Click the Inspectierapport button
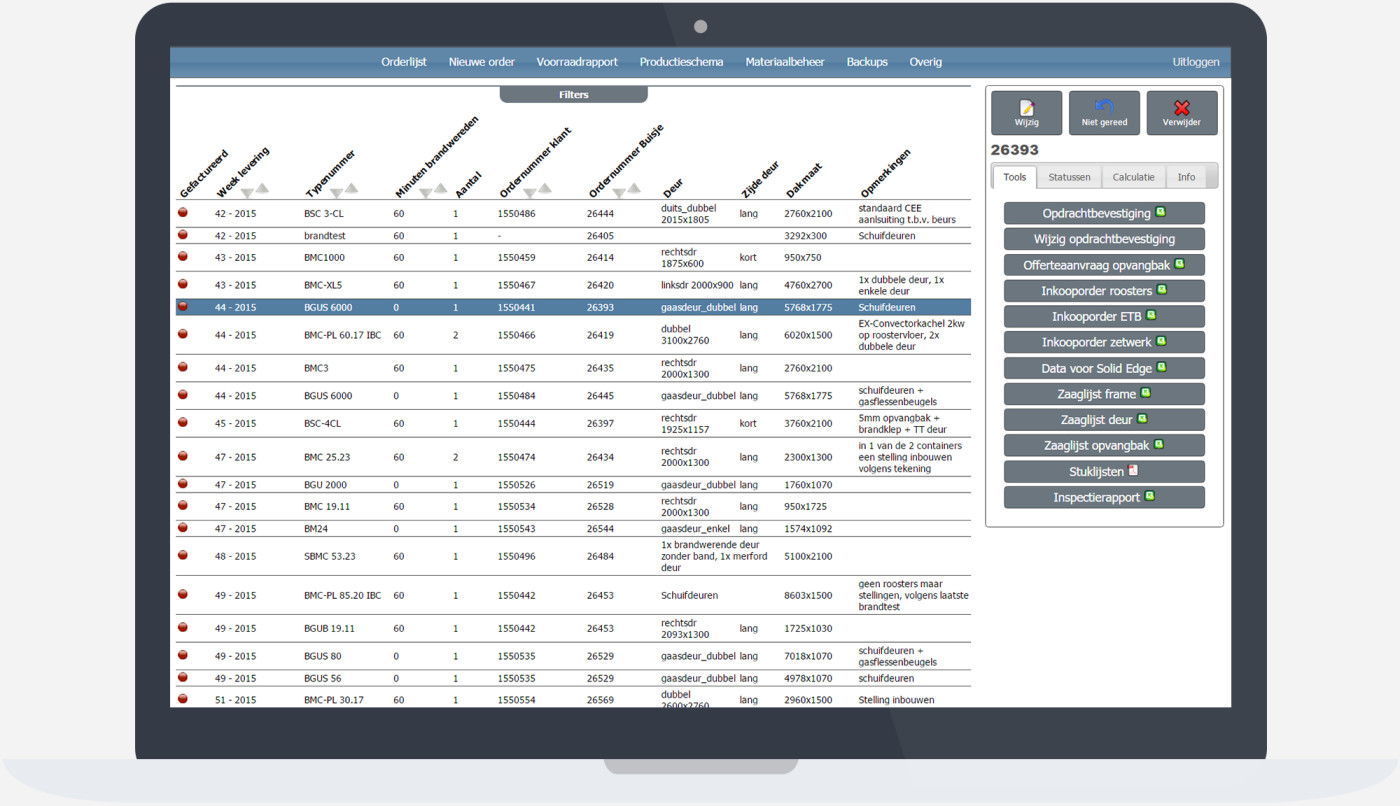1400x806 pixels. 1104,497
